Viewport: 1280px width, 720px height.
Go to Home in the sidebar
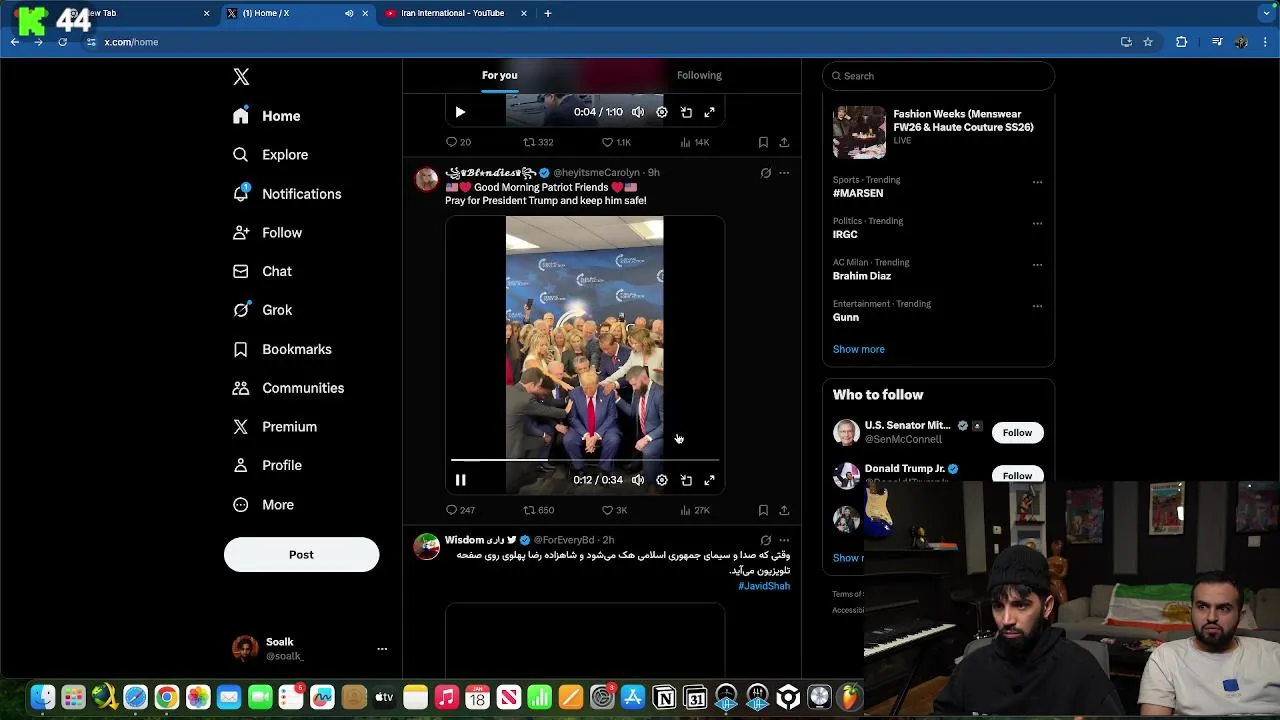(x=266, y=116)
